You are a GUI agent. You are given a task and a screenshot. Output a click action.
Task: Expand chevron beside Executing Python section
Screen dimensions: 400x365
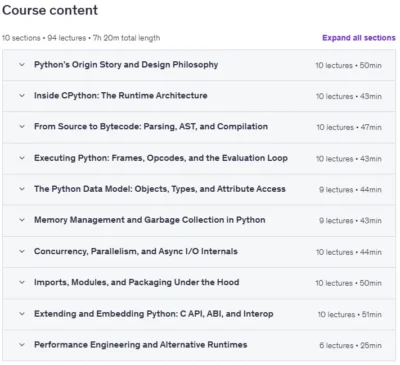[x=22, y=158]
